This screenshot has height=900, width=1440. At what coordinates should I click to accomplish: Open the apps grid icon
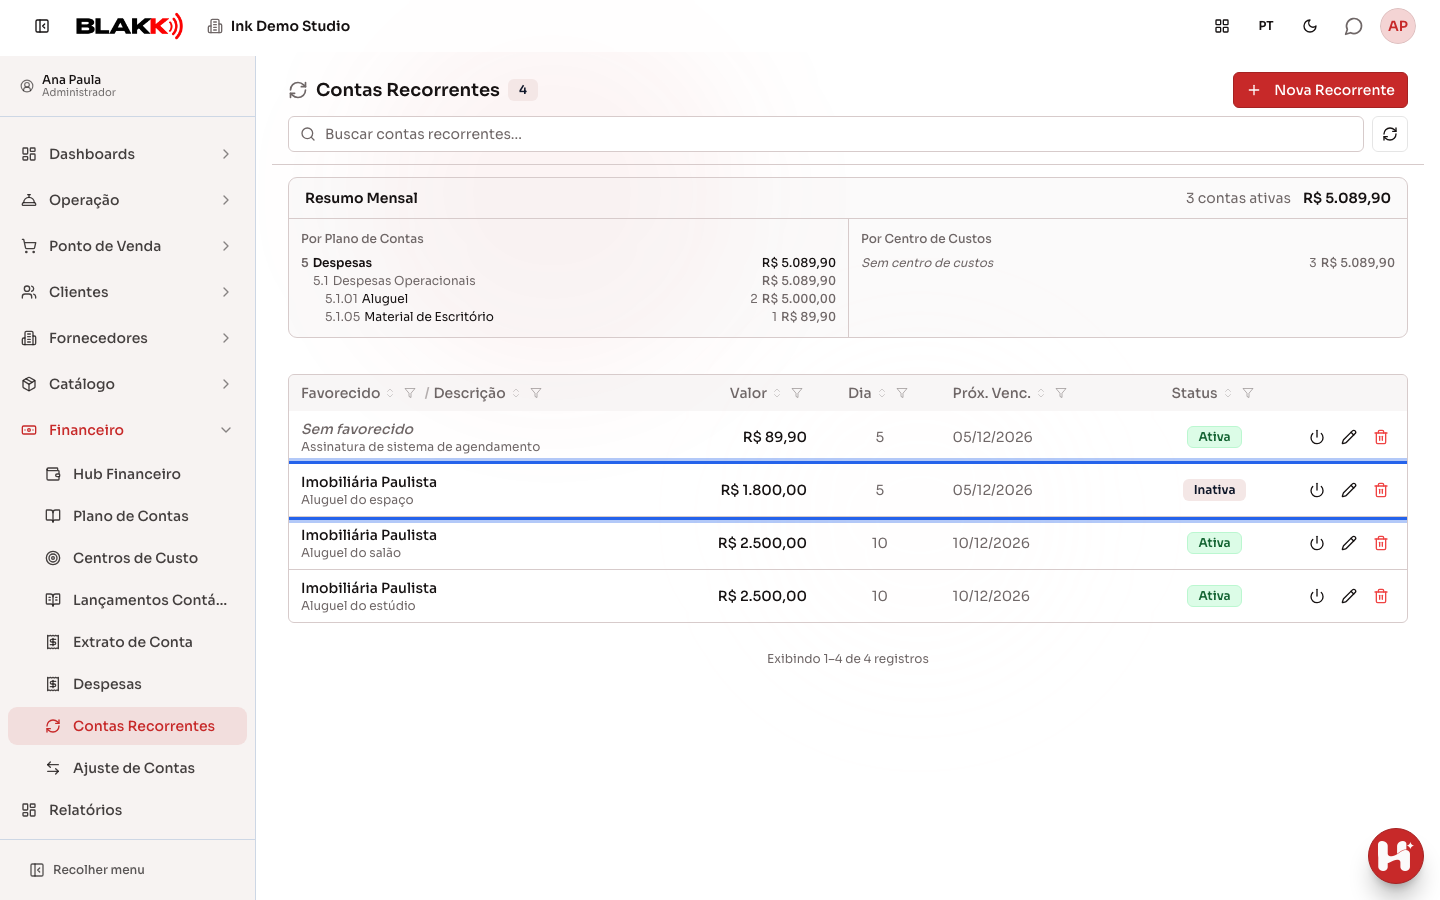(1222, 26)
